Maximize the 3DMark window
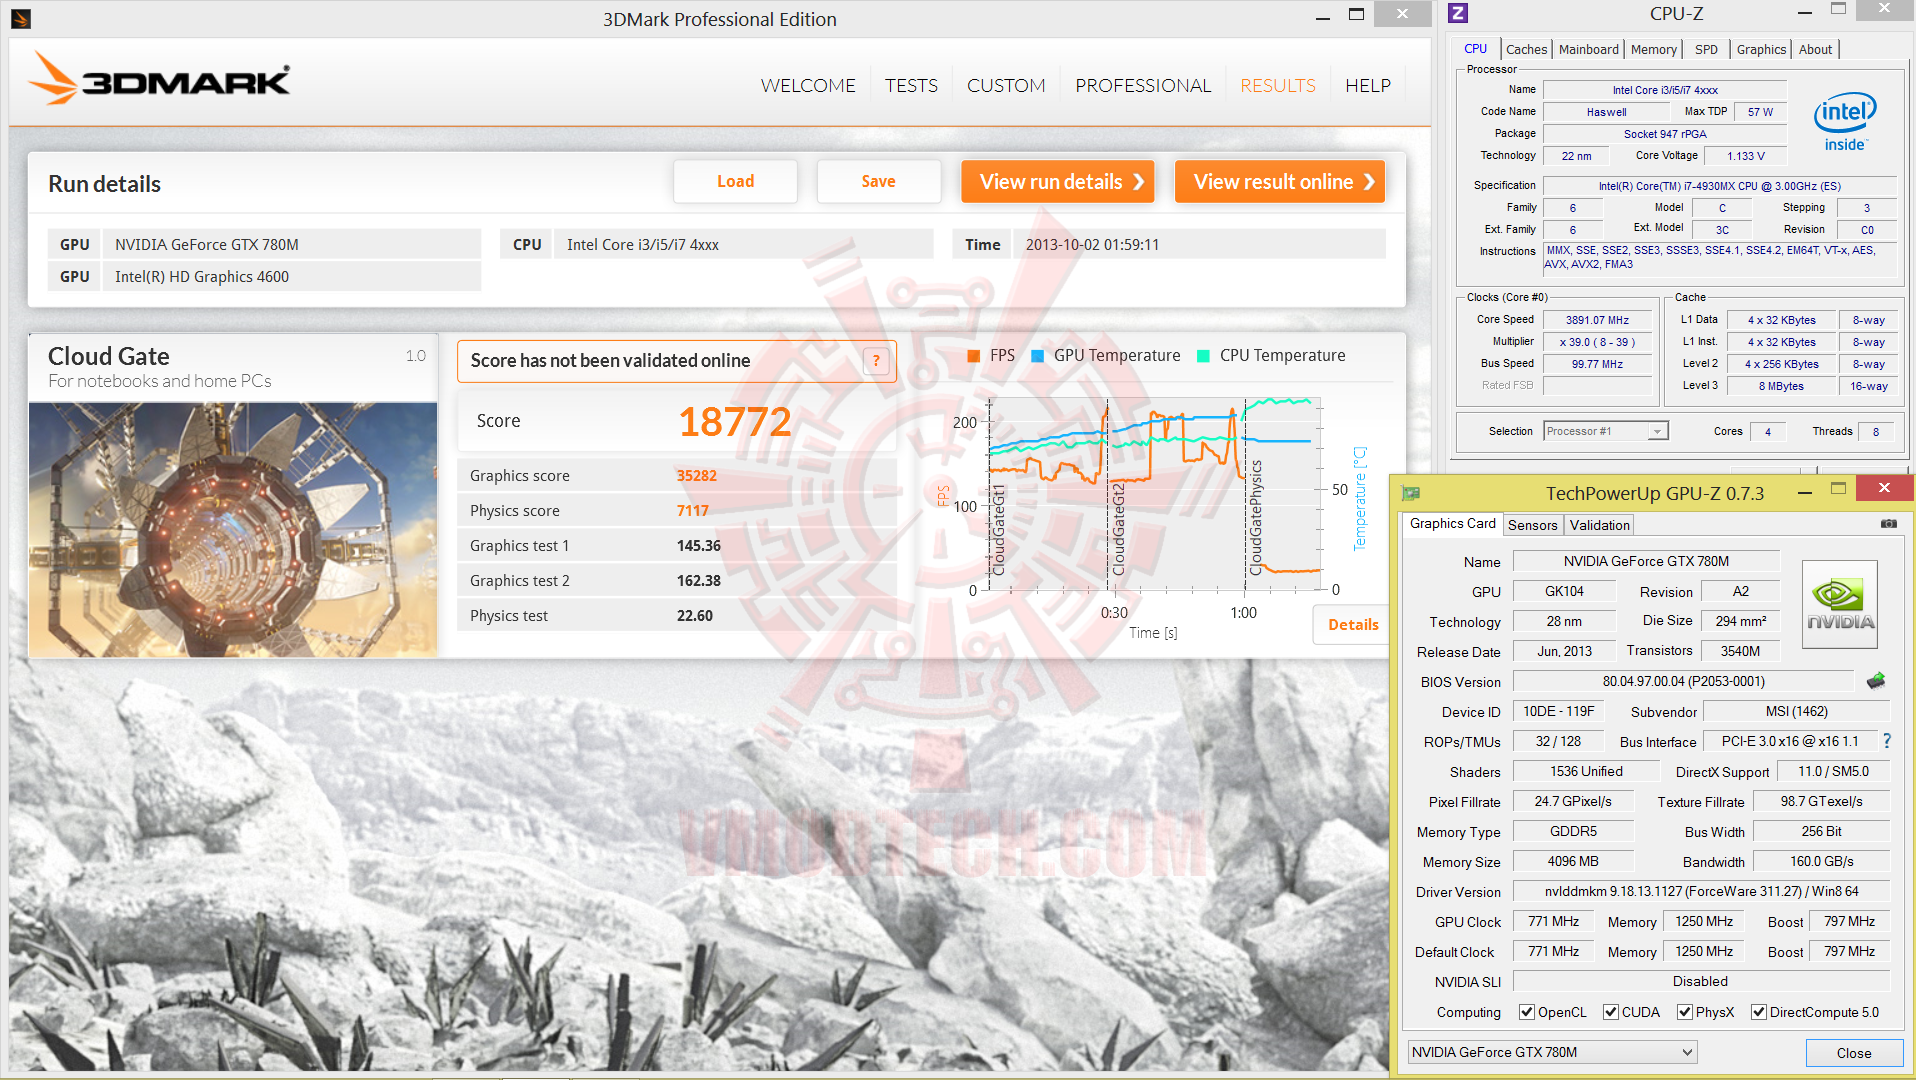 (1356, 14)
